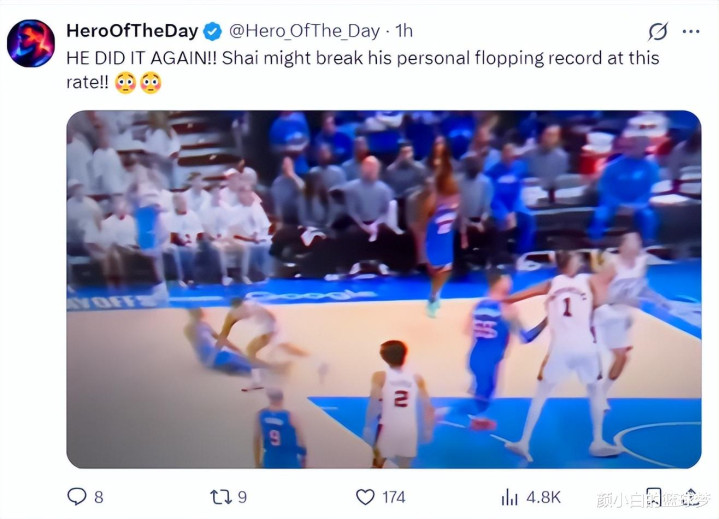This screenshot has width=719, height=519.
Task: Click the blue verified badge
Action: pos(212,31)
